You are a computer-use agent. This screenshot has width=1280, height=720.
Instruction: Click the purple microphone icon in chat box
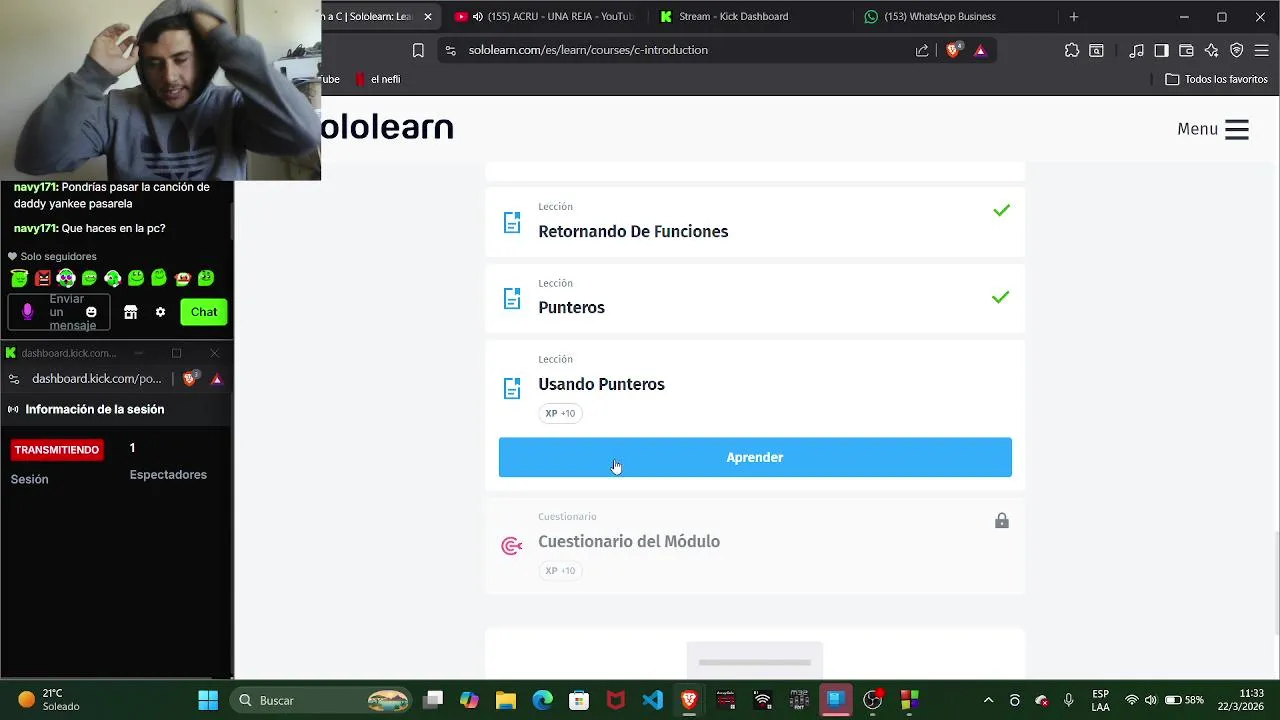point(27,312)
